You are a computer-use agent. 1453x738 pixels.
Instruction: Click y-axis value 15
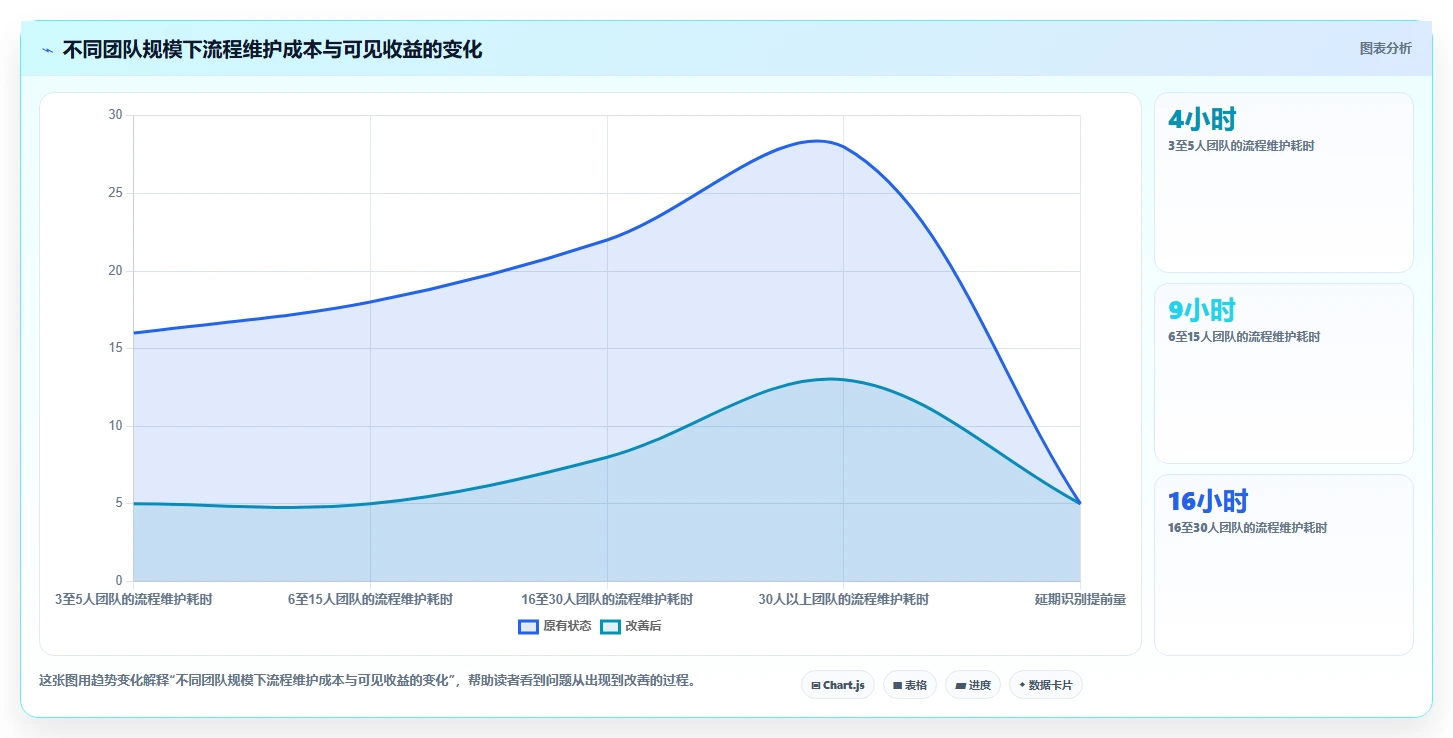(115, 348)
